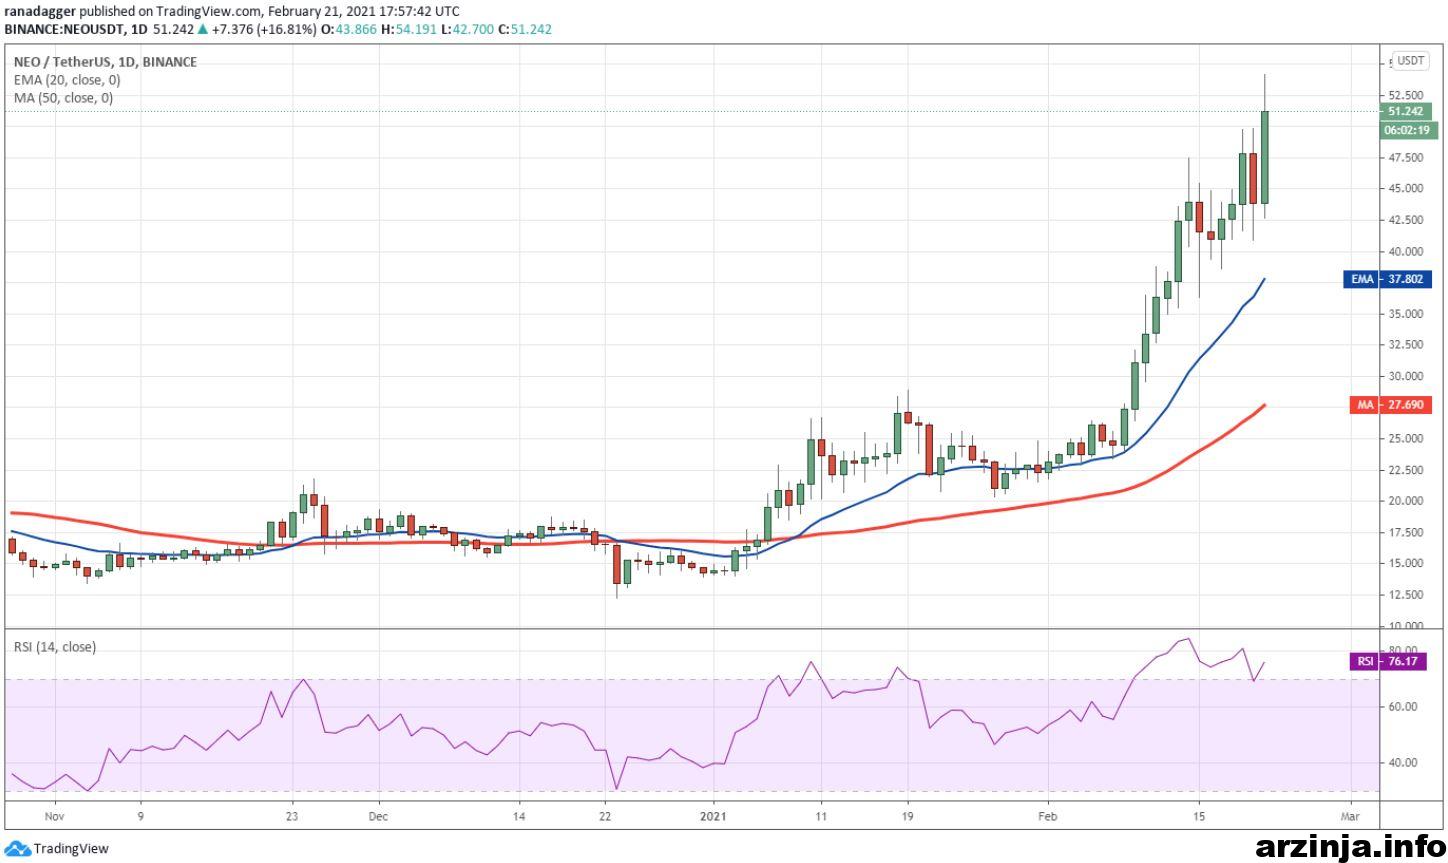This screenshot has height=863, width=1448.
Task: Click the 52.500 price axis label
Action: [x=1406, y=95]
